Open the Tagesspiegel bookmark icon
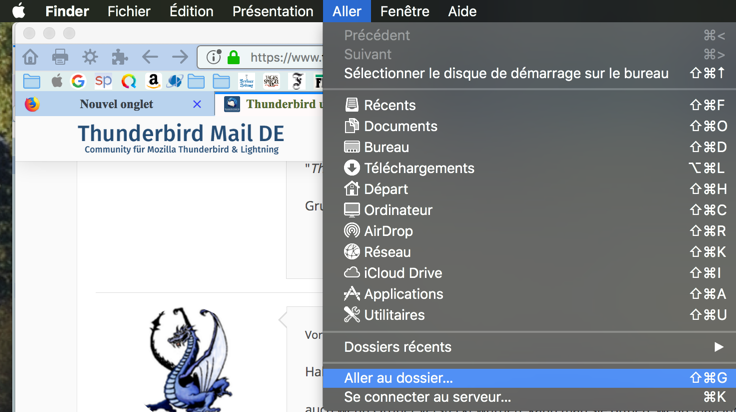The image size is (736, 412). [271, 81]
